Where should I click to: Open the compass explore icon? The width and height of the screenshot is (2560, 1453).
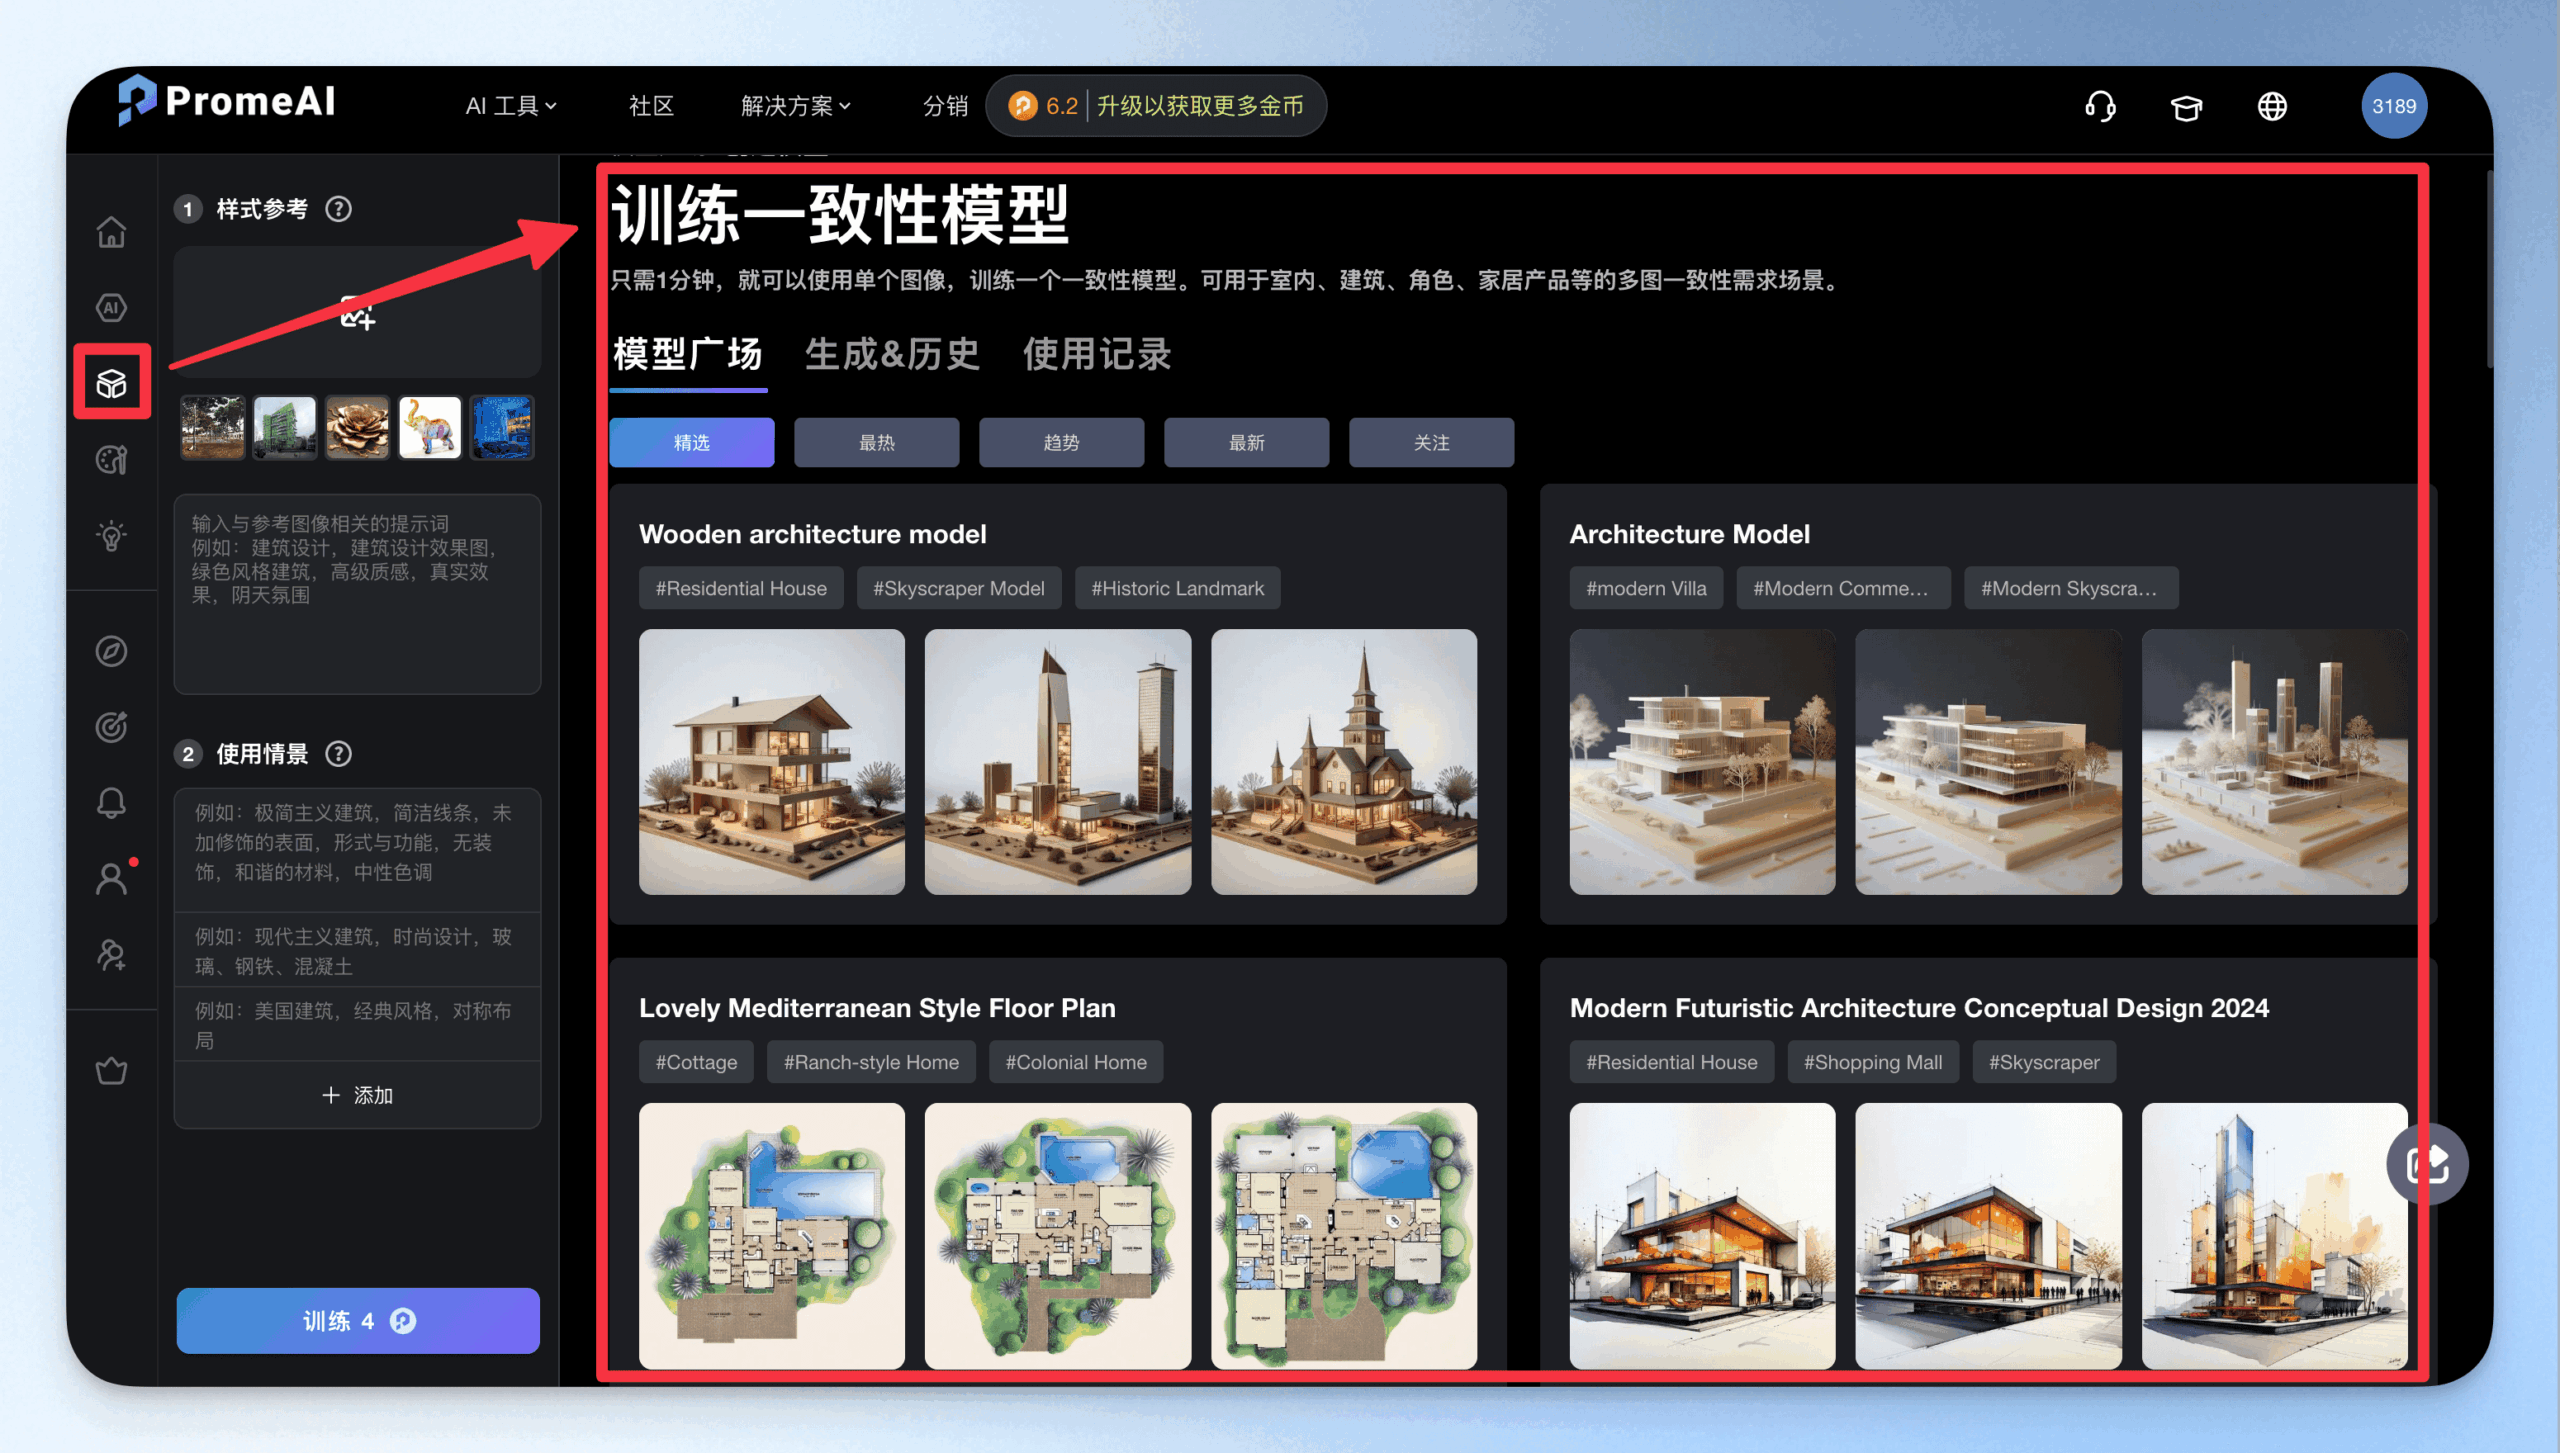pos(111,651)
